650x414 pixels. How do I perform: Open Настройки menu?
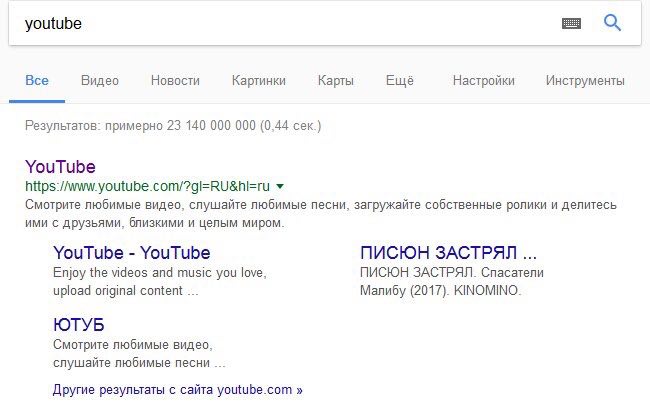point(483,80)
